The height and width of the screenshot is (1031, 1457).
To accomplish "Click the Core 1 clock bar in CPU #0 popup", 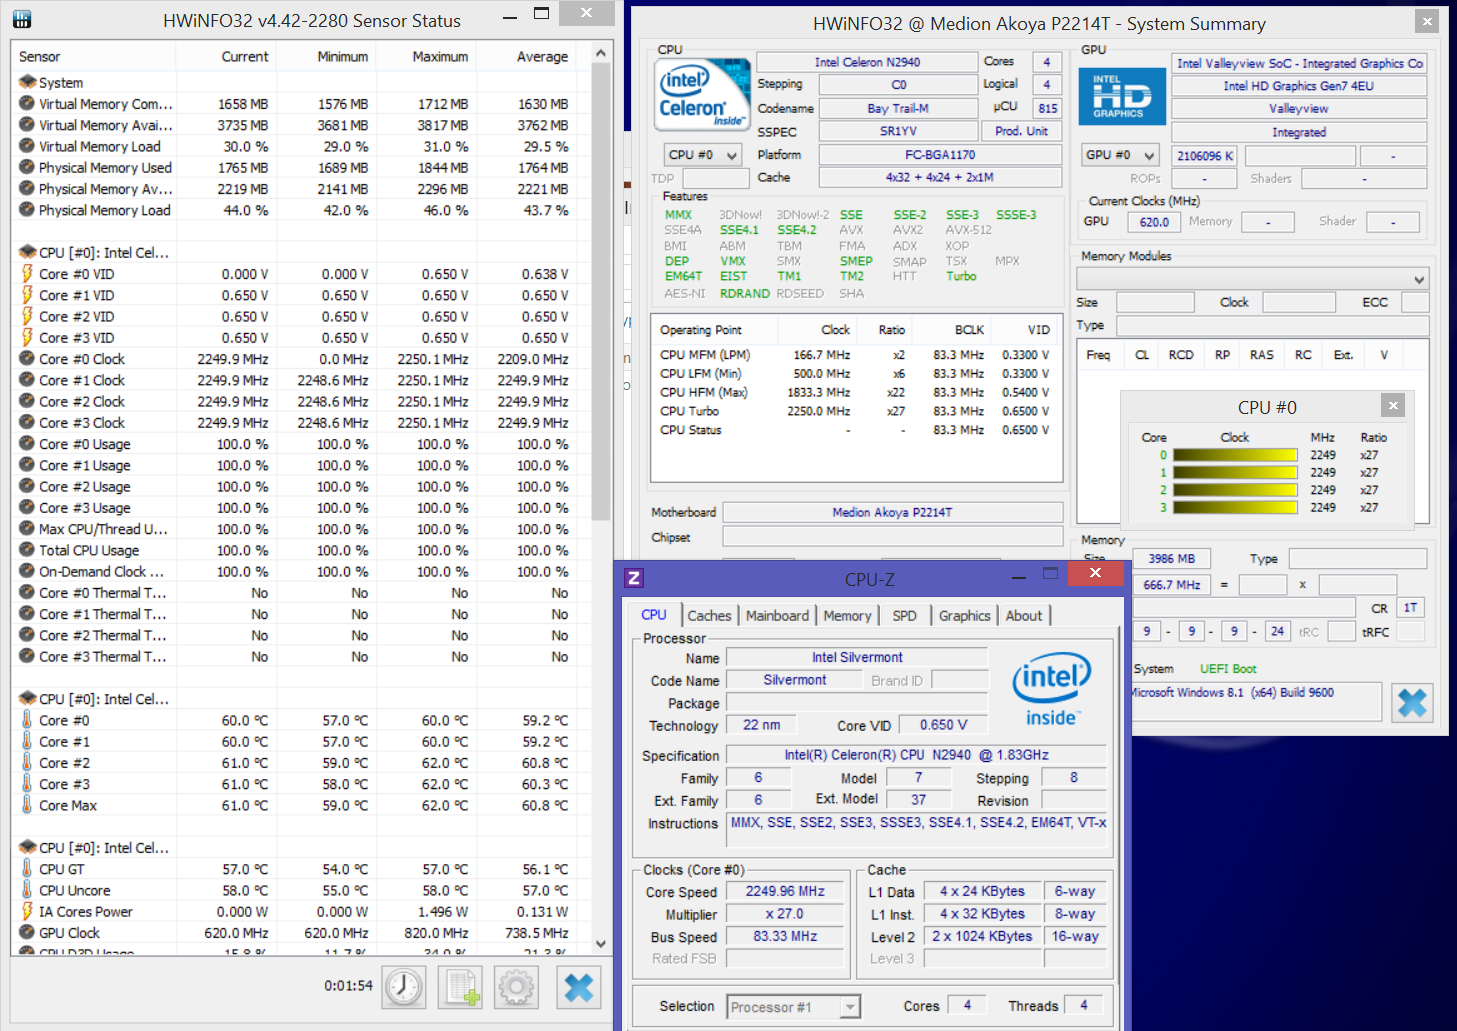I will coord(1235,472).
